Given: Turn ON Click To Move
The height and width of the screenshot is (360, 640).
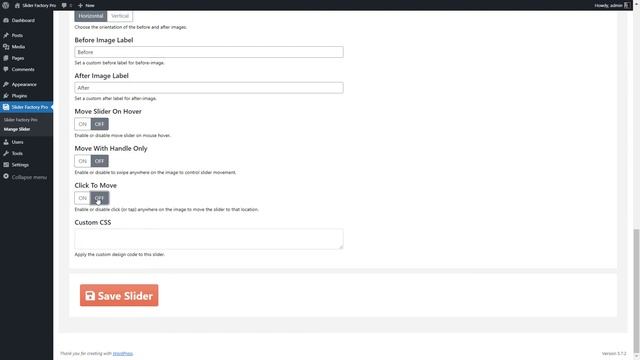Looking at the screenshot, I should pos(82,198).
